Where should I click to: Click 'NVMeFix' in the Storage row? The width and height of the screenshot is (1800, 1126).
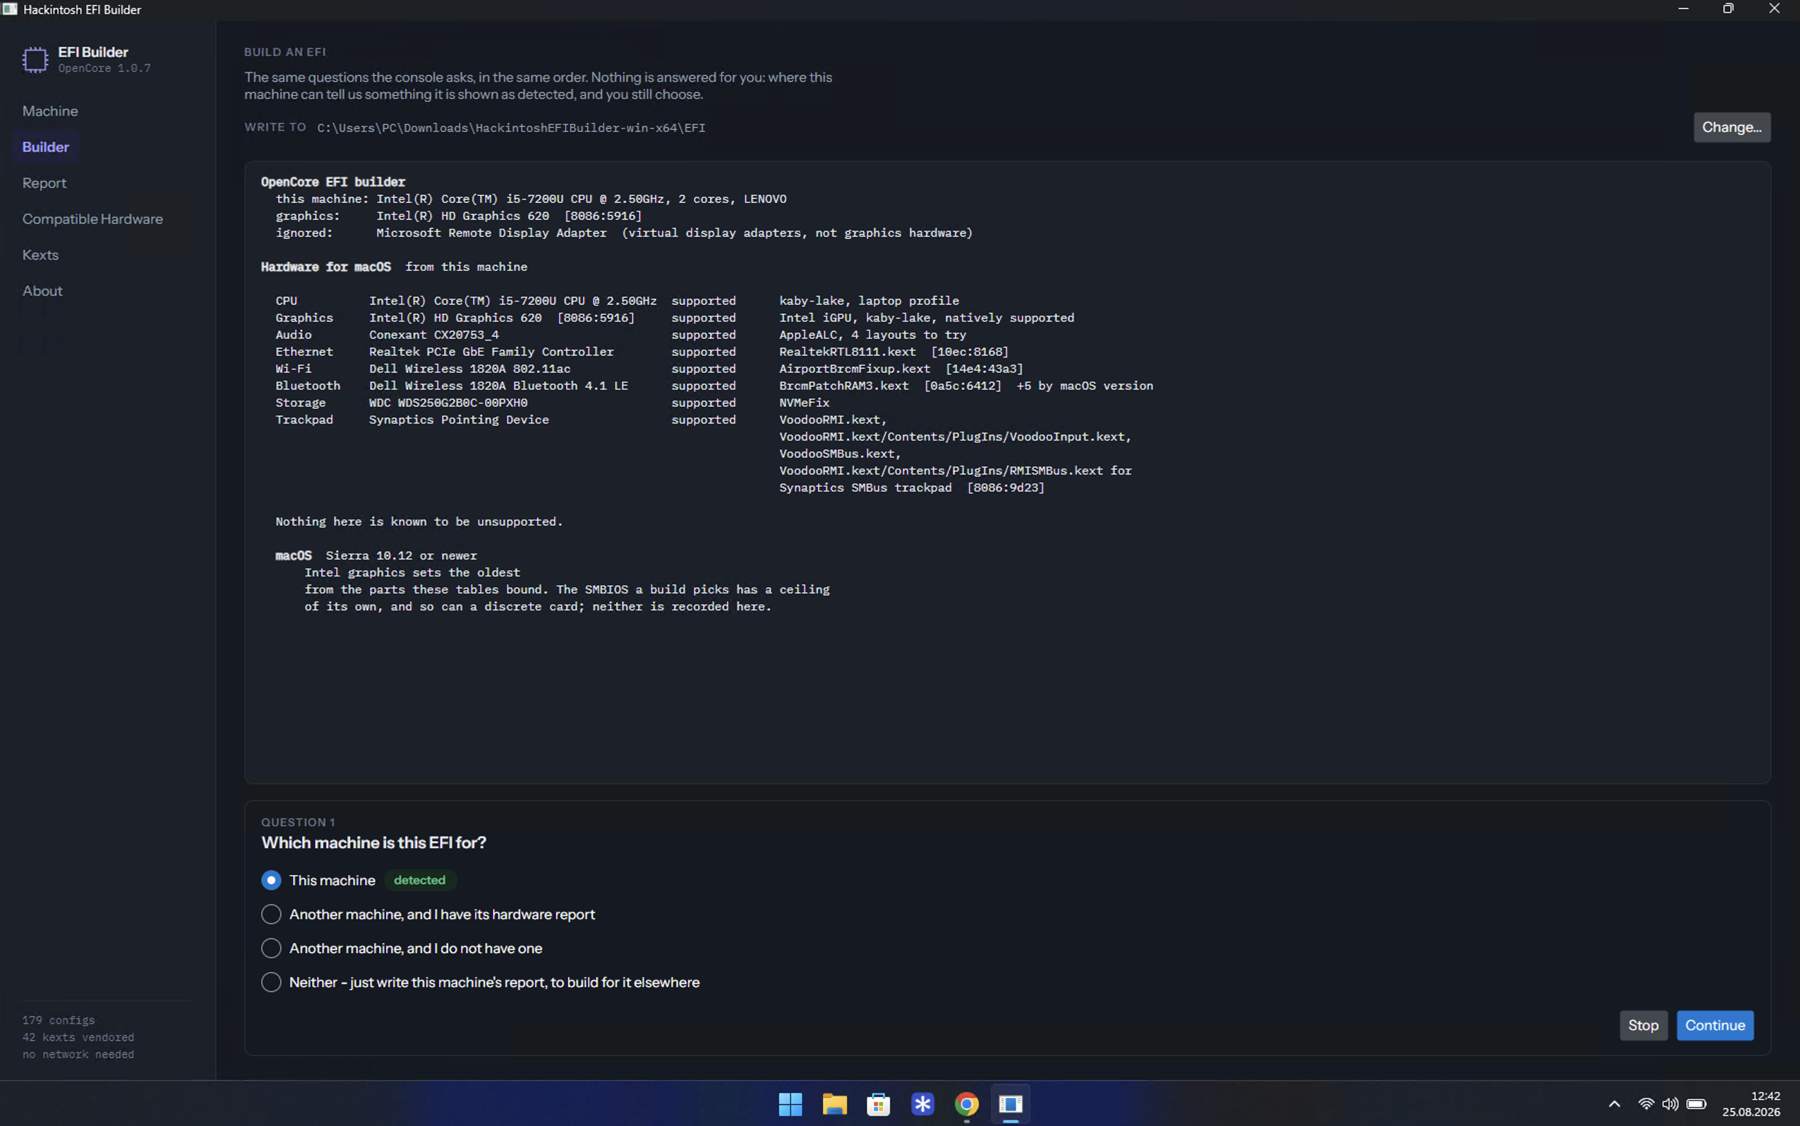(x=804, y=403)
